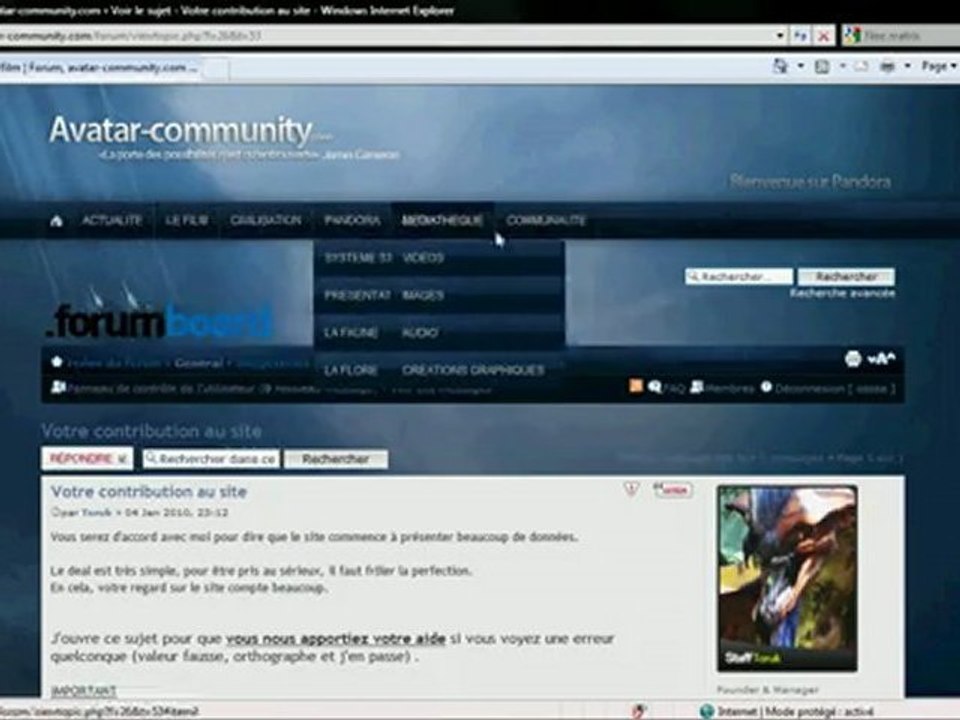Select the avatar-community.com browser tab
Image resolution: width=960 pixels, height=720 pixels.
pos(99,67)
